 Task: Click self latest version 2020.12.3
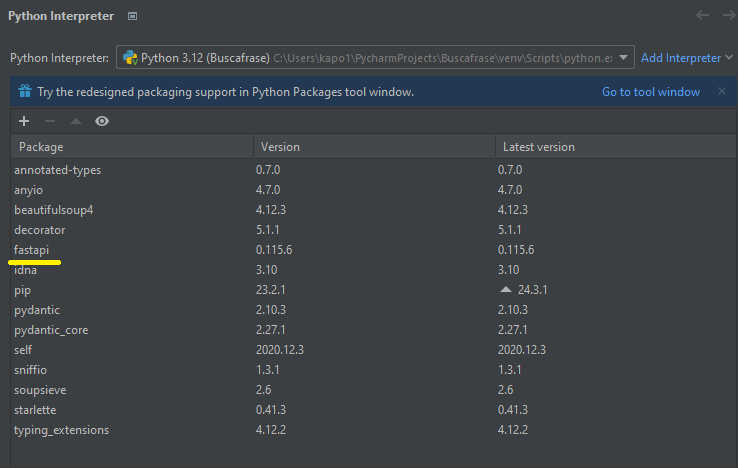click(522, 350)
